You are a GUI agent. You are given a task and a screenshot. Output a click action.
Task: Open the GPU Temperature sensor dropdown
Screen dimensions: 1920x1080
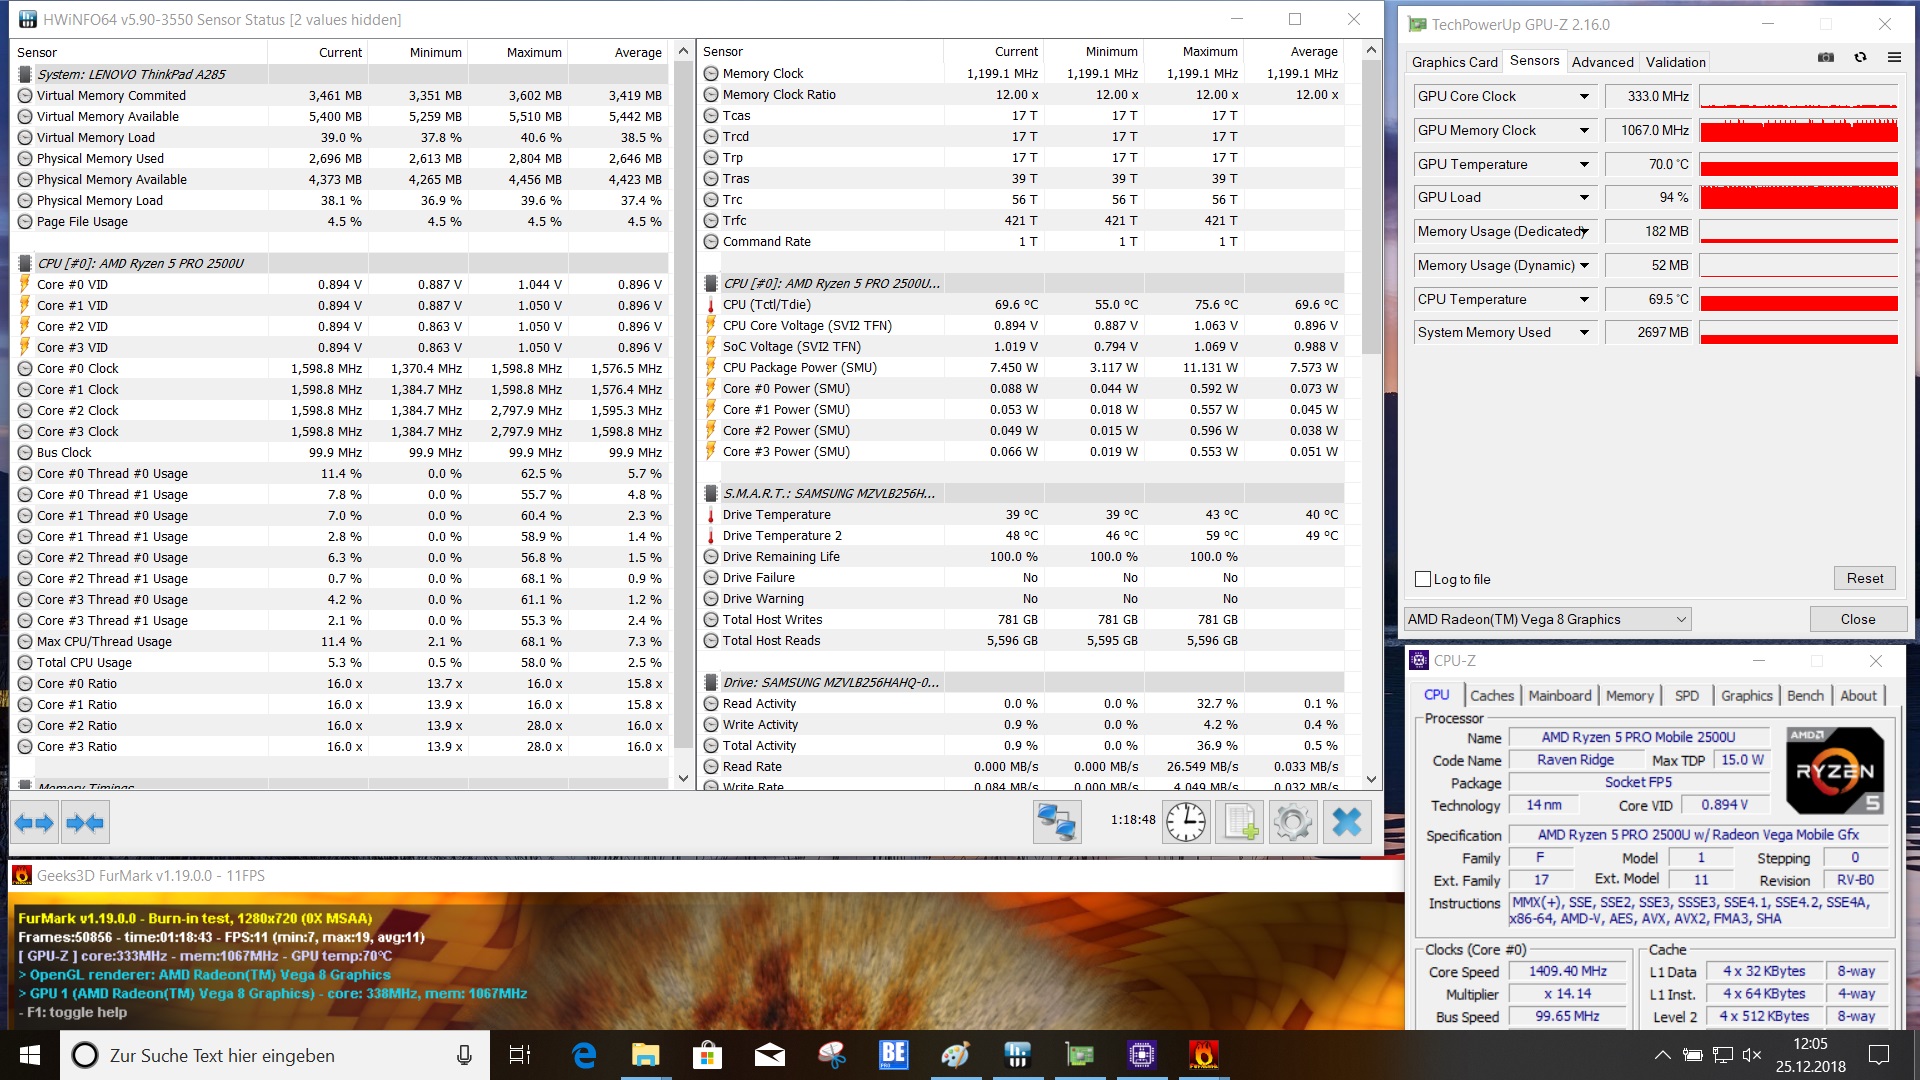tap(1584, 165)
